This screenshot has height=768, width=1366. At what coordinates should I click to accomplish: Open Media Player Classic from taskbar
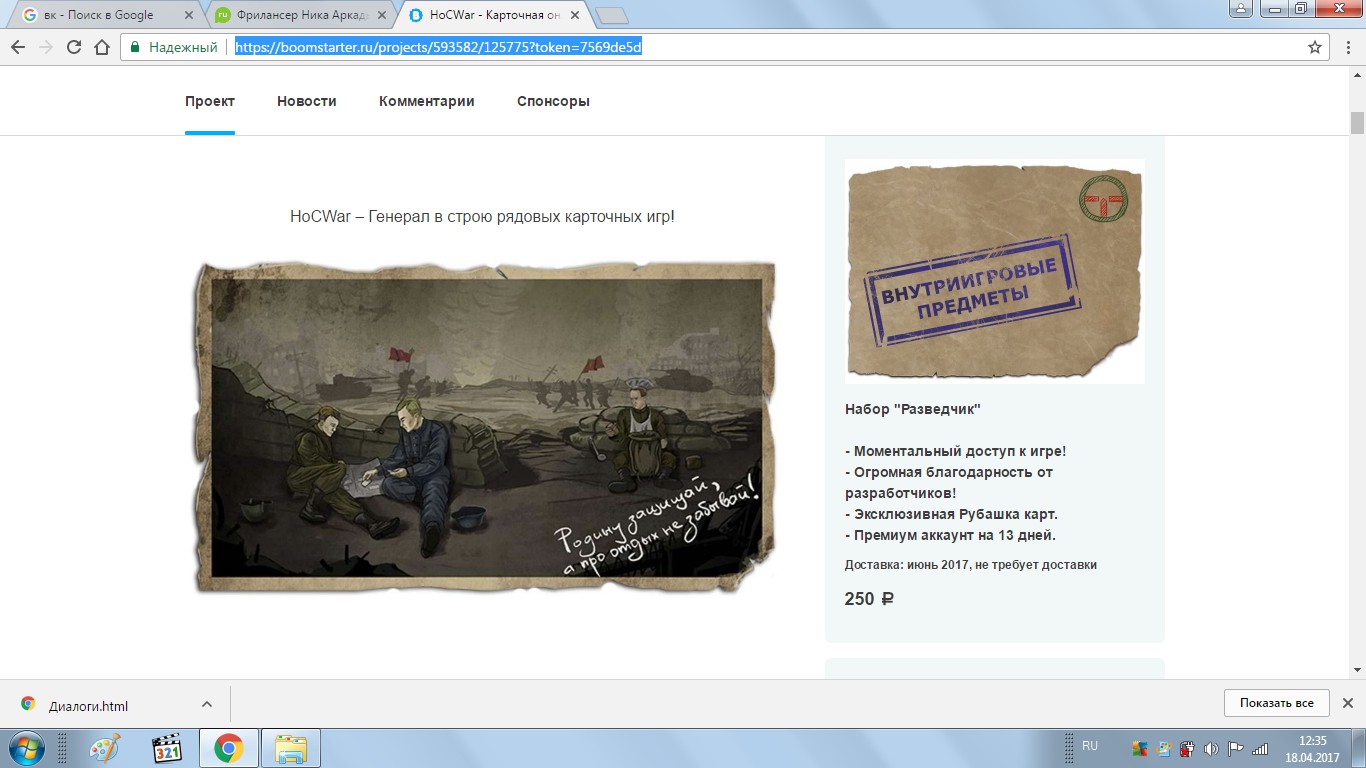click(x=167, y=748)
